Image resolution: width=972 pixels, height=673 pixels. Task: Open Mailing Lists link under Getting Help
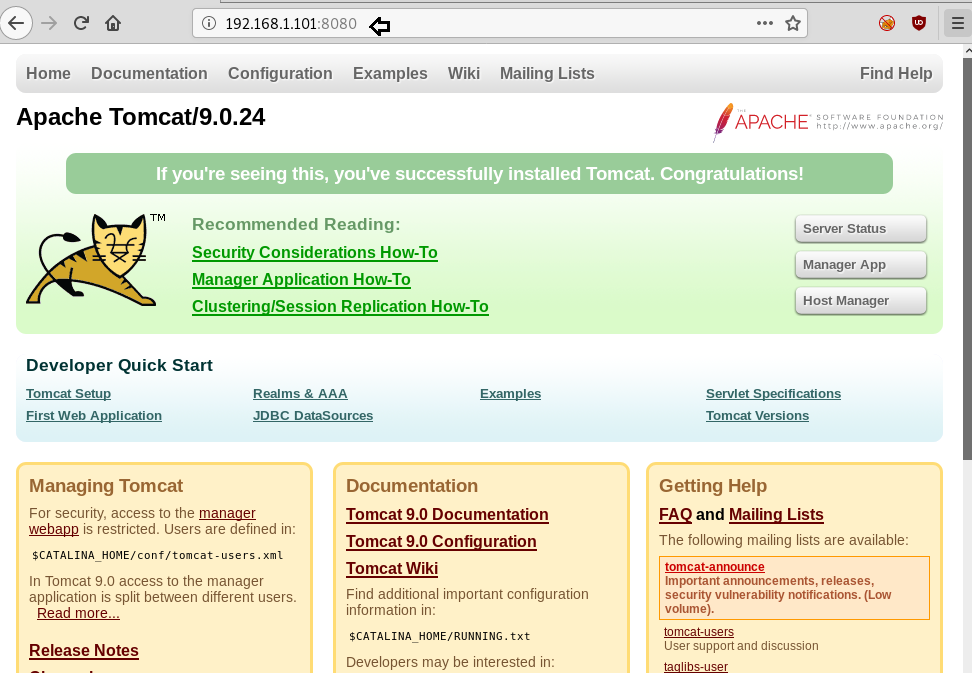[x=776, y=515]
